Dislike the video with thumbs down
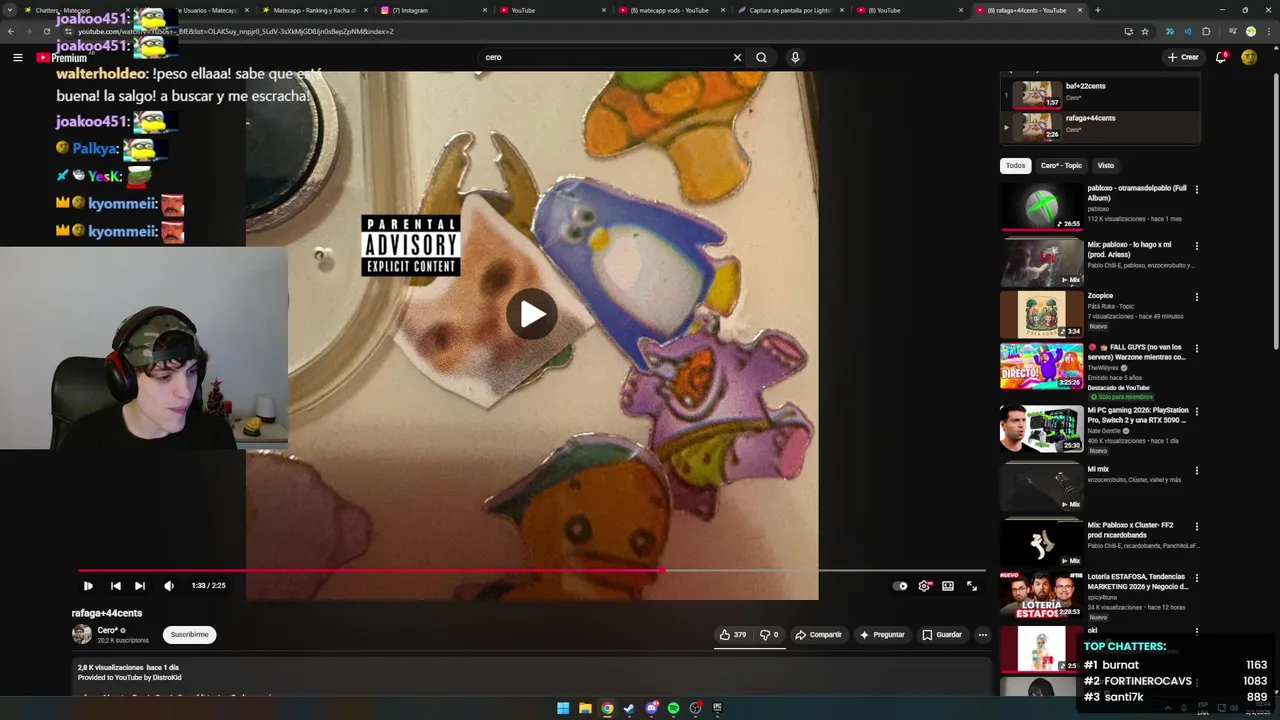This screenshot has width=1280, height=720. point(769,635)
